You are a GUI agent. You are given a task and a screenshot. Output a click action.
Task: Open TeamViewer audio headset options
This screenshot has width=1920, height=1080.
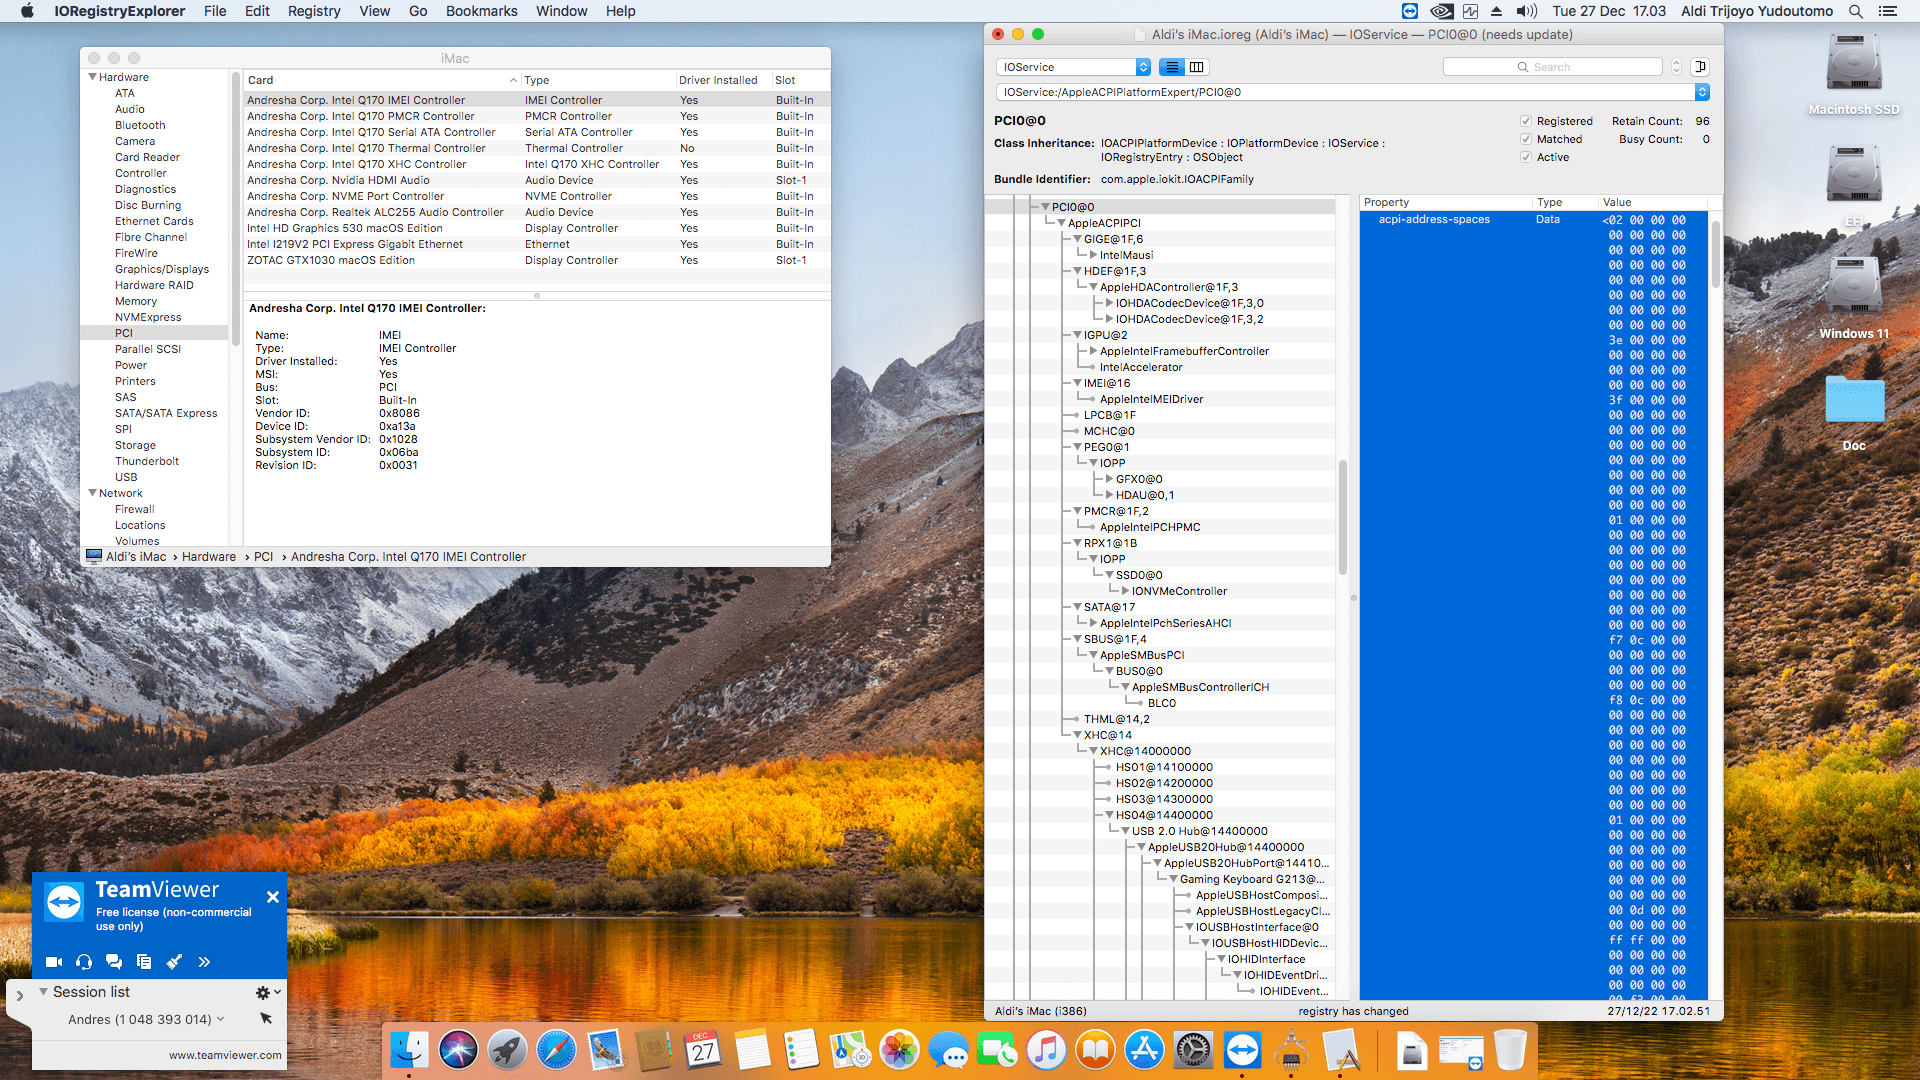click(84, 962)
